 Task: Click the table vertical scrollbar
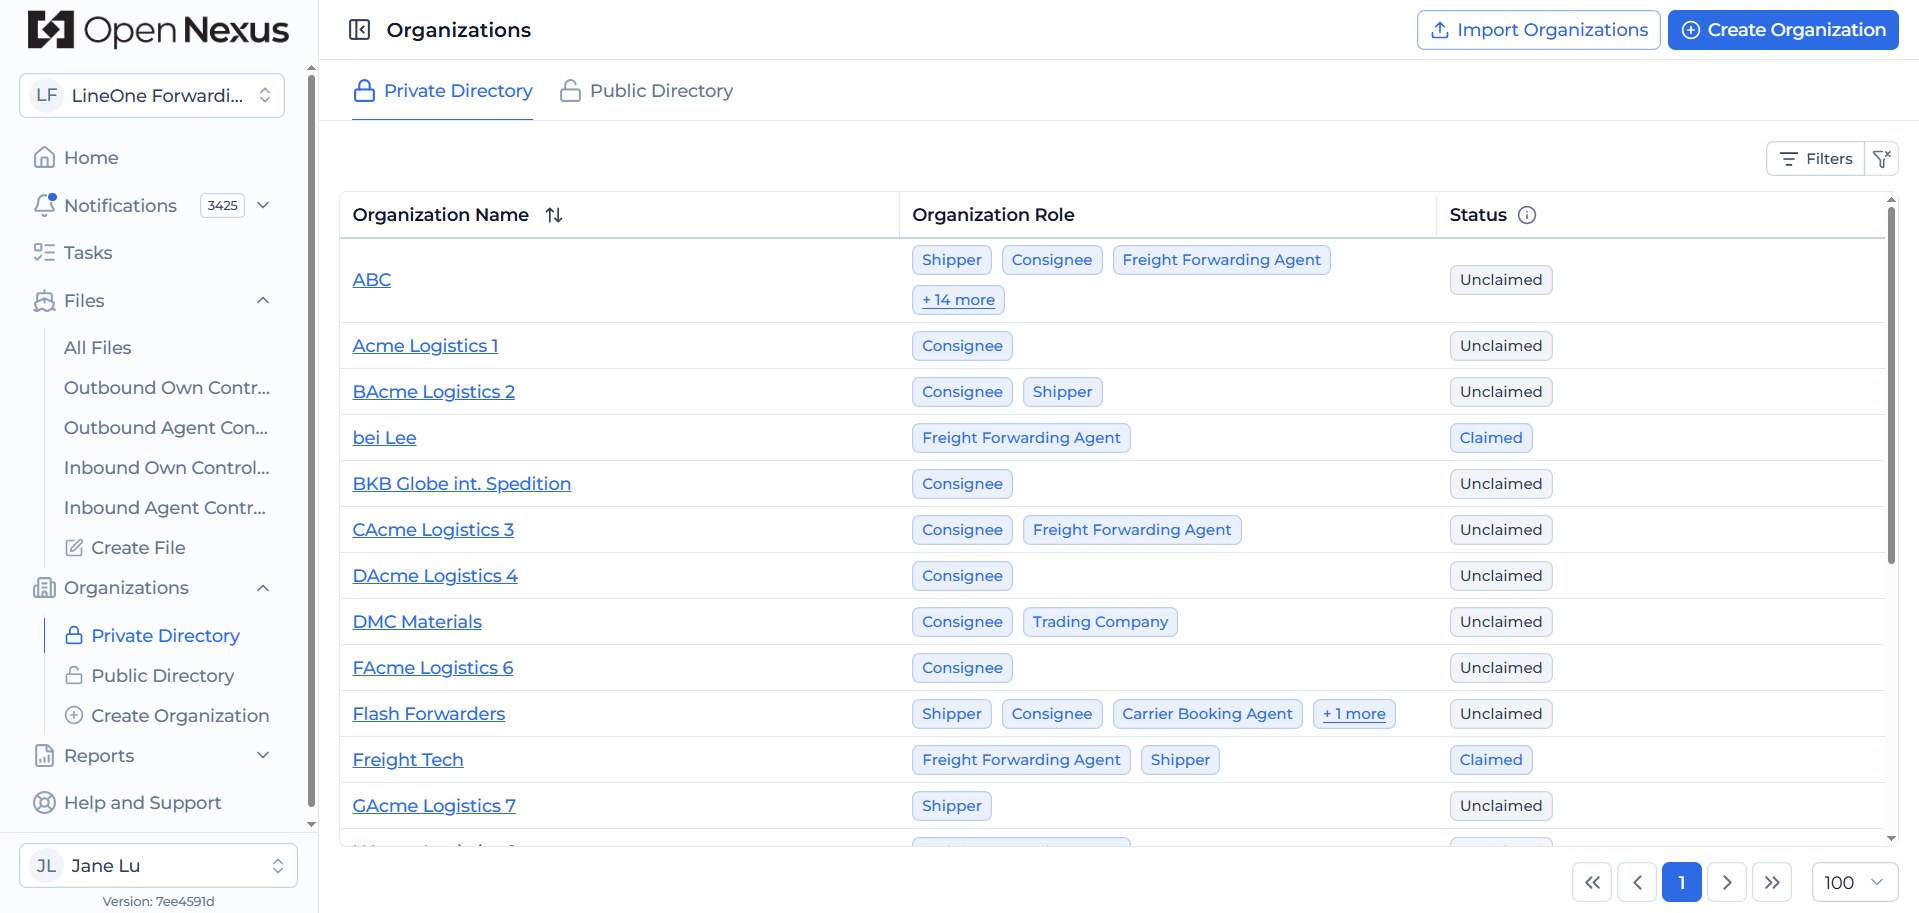[x=1891, y=385]
